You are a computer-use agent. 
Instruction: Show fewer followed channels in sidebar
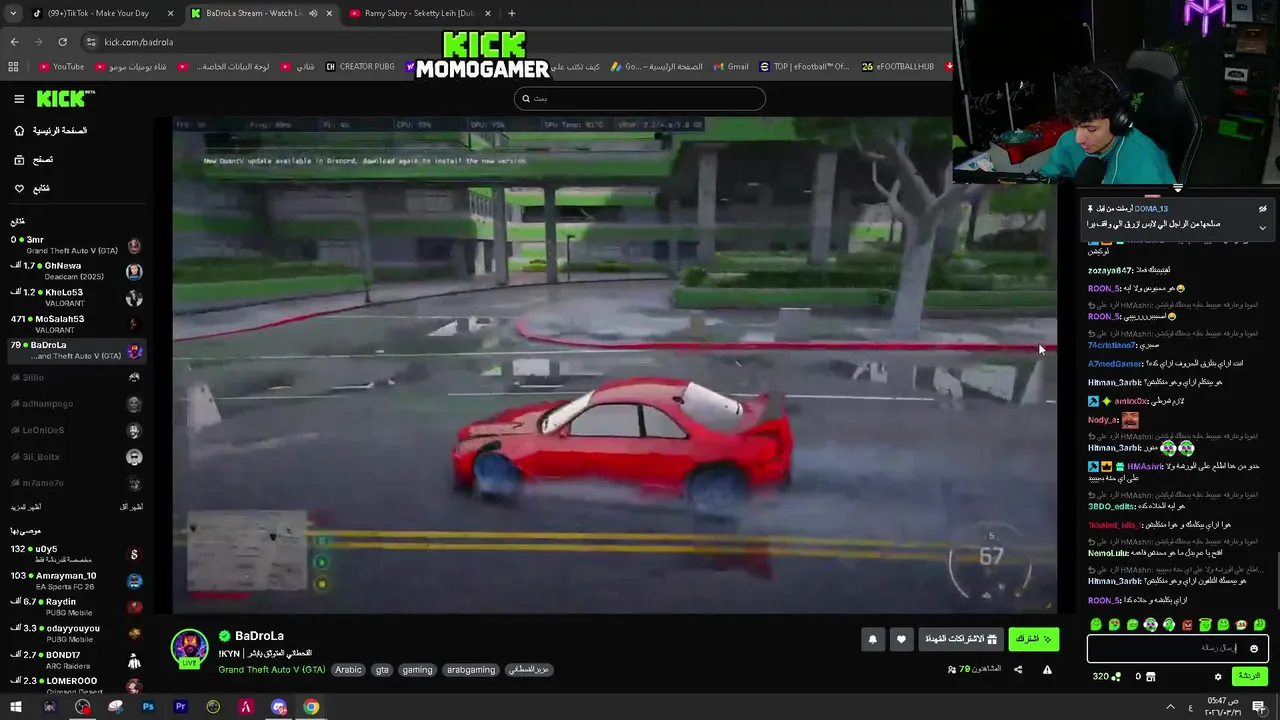(x=131, y=507)
